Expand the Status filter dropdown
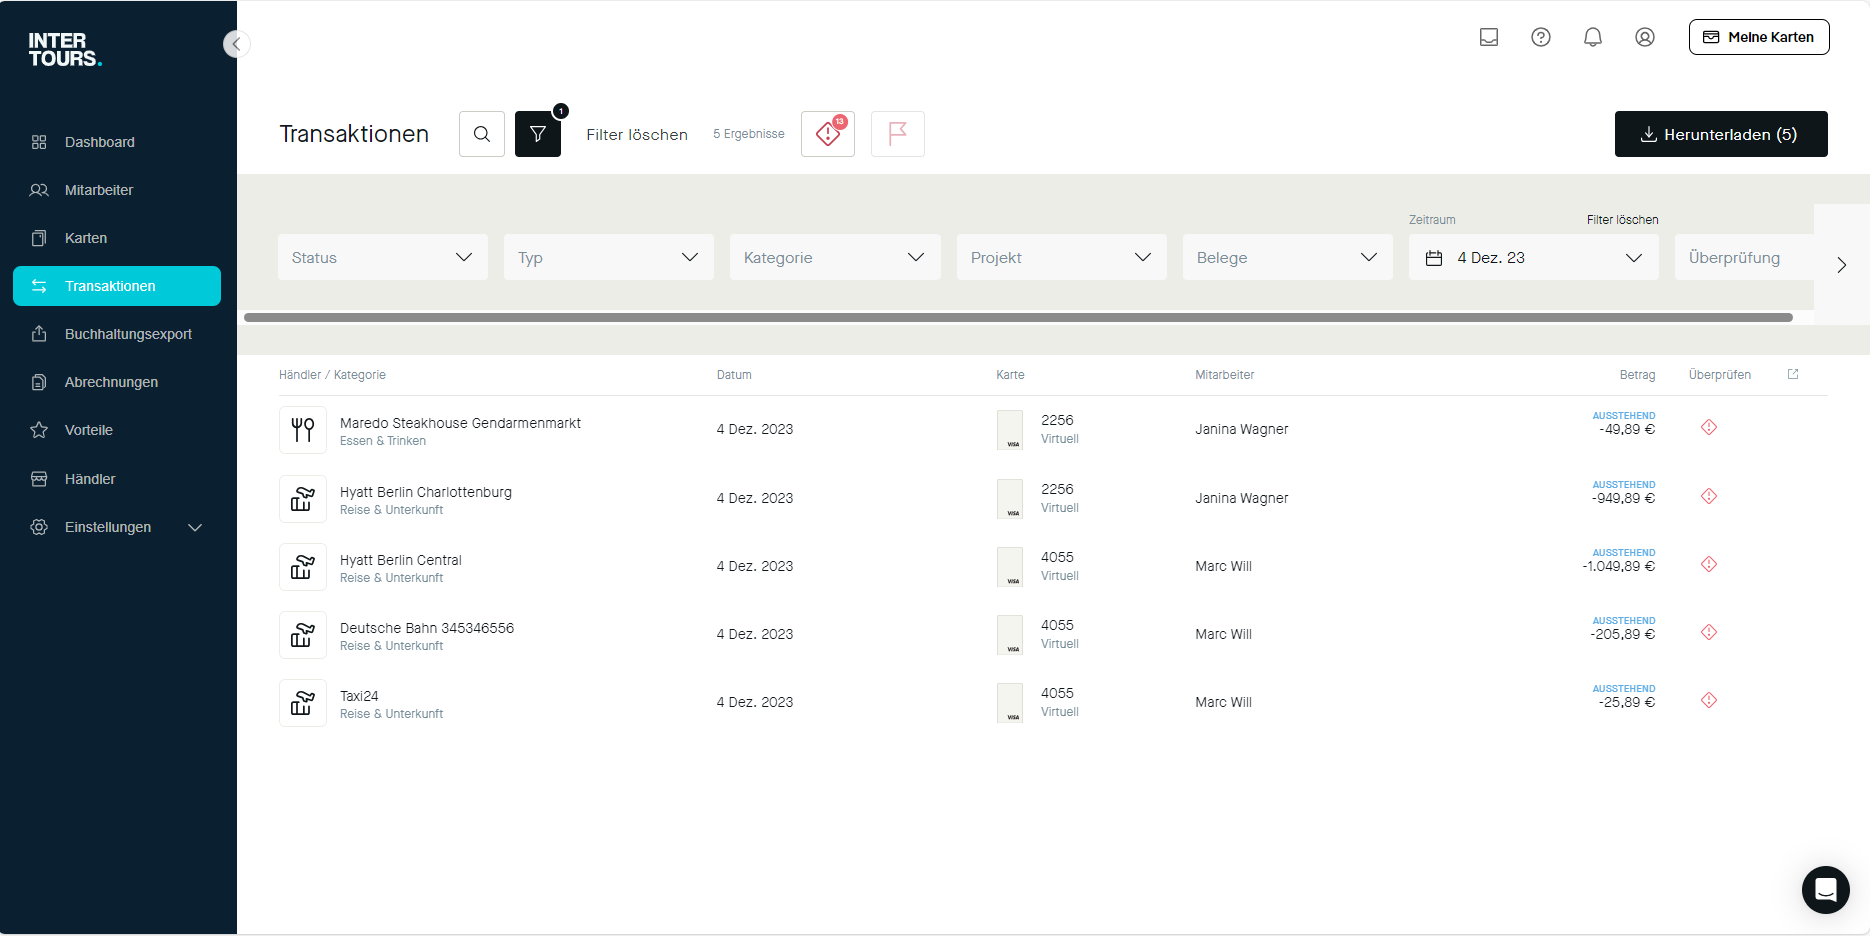The width and height of the screenshot is (1870, 936). pos(382,257)
